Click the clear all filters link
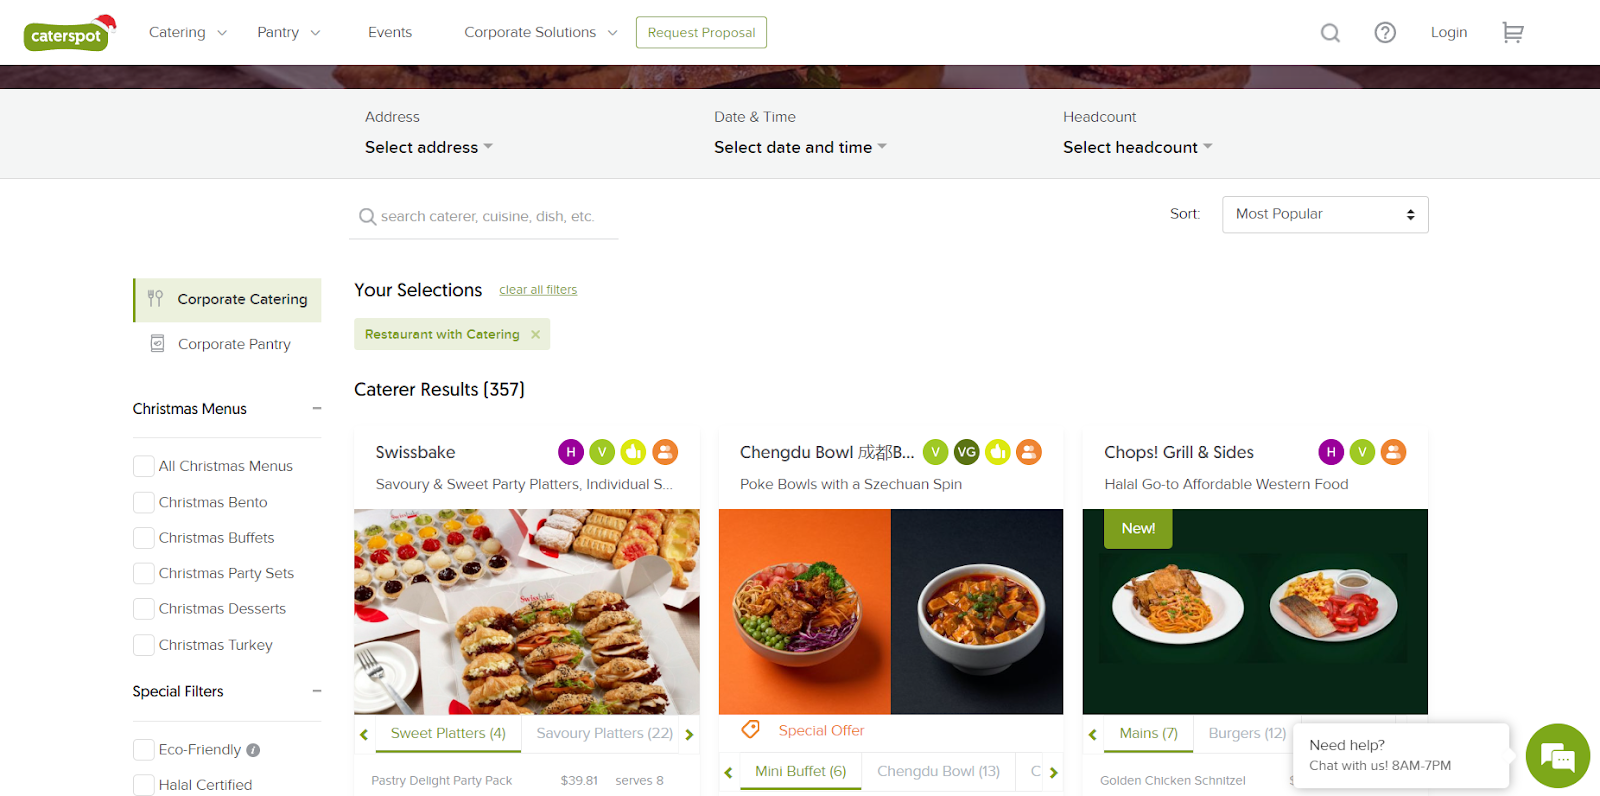 (538, 290)
